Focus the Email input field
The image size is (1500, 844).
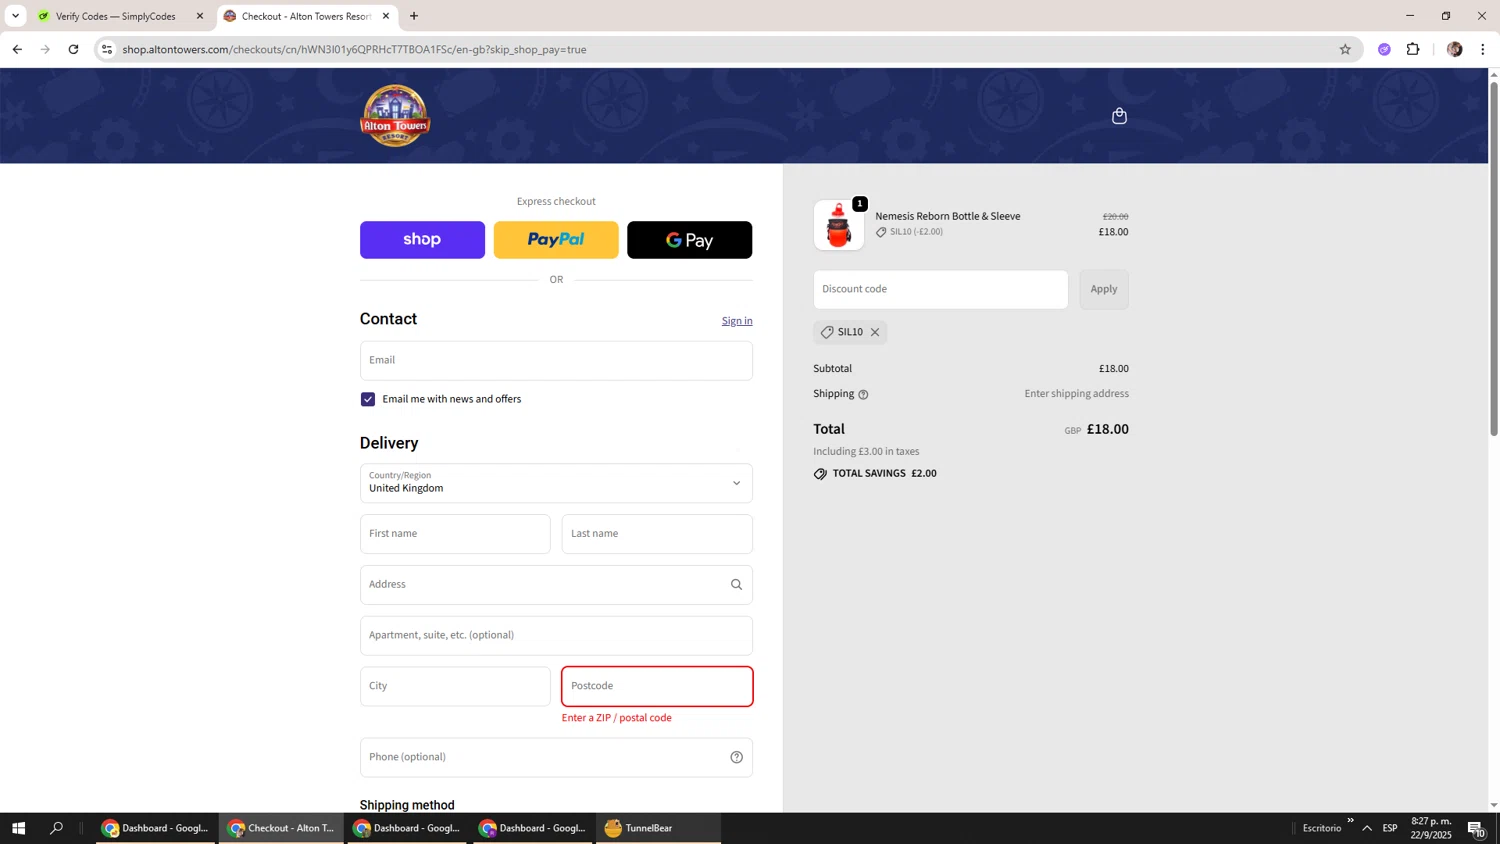click(x=556, y=360)
